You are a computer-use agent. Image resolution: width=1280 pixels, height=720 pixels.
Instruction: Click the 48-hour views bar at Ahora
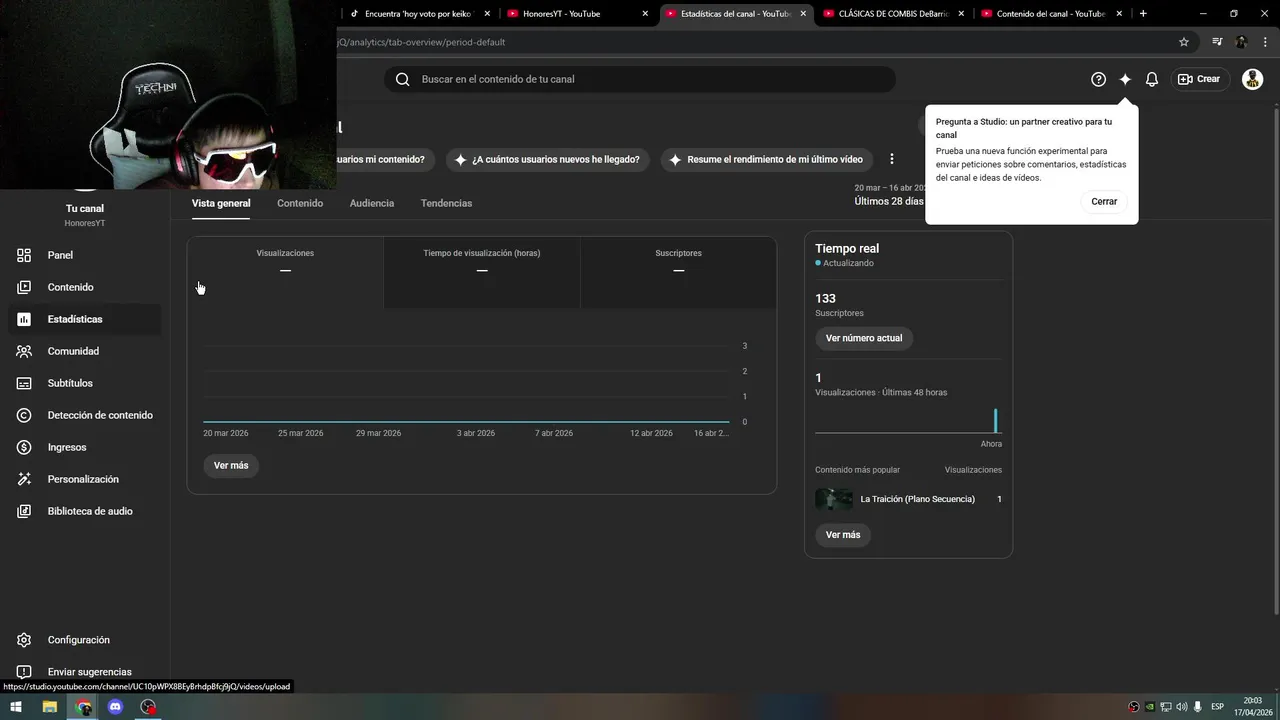click(995, 420)
